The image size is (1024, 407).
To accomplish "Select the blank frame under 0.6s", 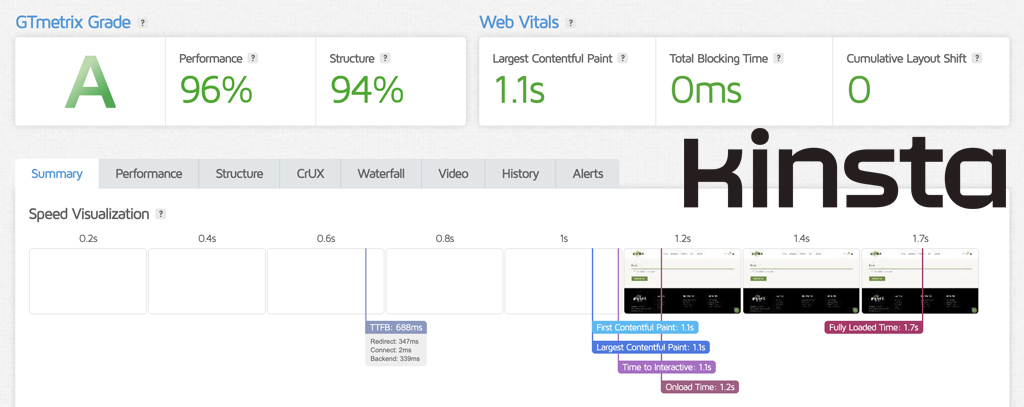I will coord(326,281).
